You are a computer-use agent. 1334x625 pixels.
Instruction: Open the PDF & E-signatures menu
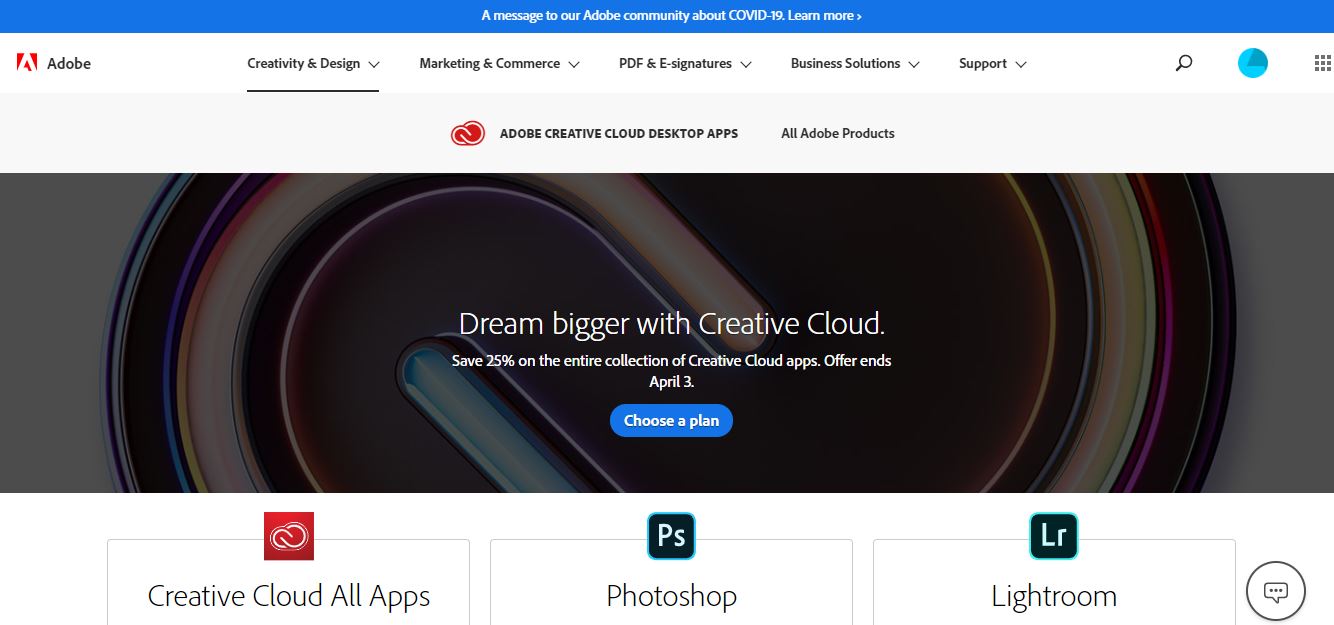[x=685, y=63]
